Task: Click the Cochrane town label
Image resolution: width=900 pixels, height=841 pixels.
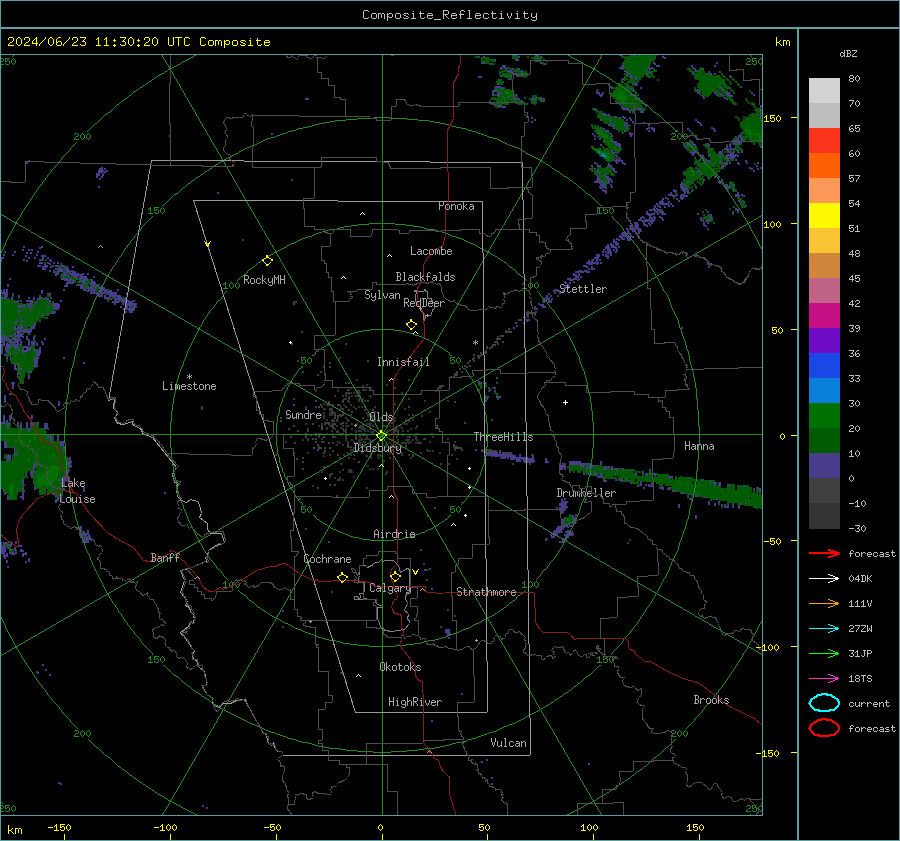Action: tap(327, 559)
